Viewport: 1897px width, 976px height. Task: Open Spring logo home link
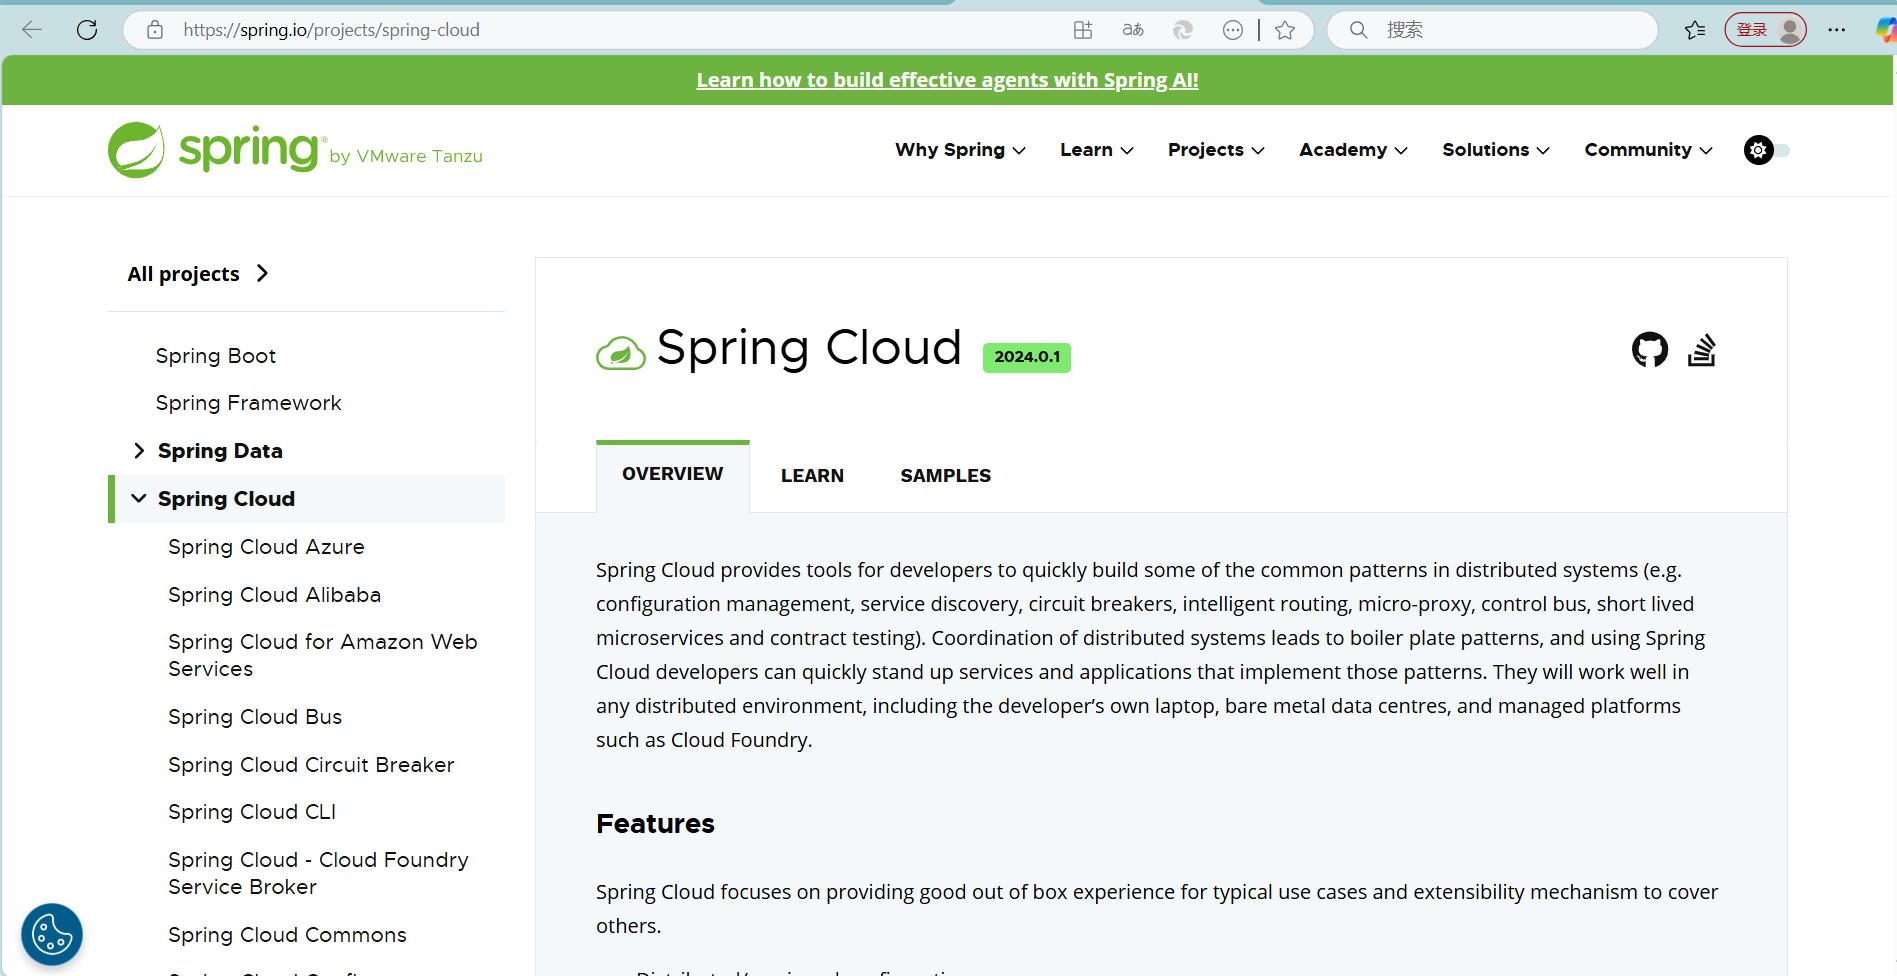(x=296, y=150)
